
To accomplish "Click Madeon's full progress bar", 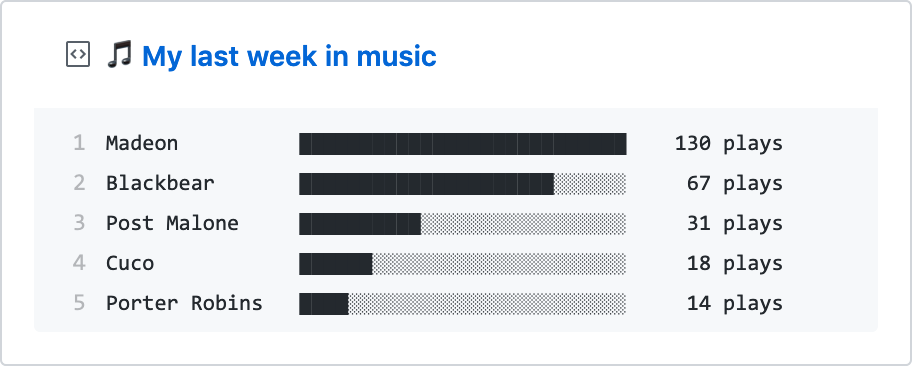I will point(463,144).
